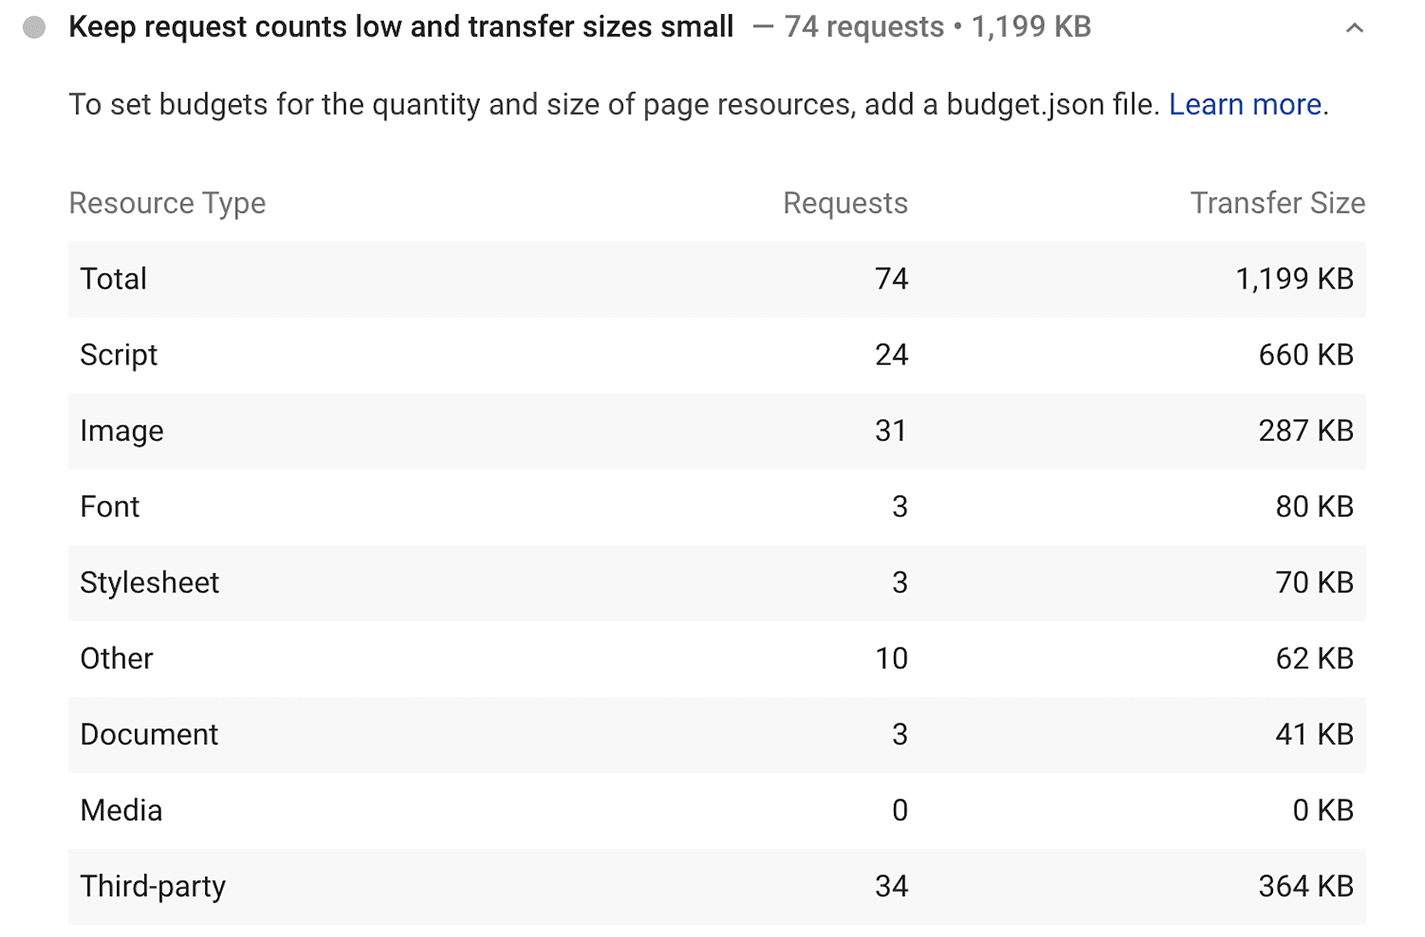Image resolution: width=1425 pixels, height=937 pixels.
Task: Sort by the Requests column header
Action: click(x=845, y=203)
